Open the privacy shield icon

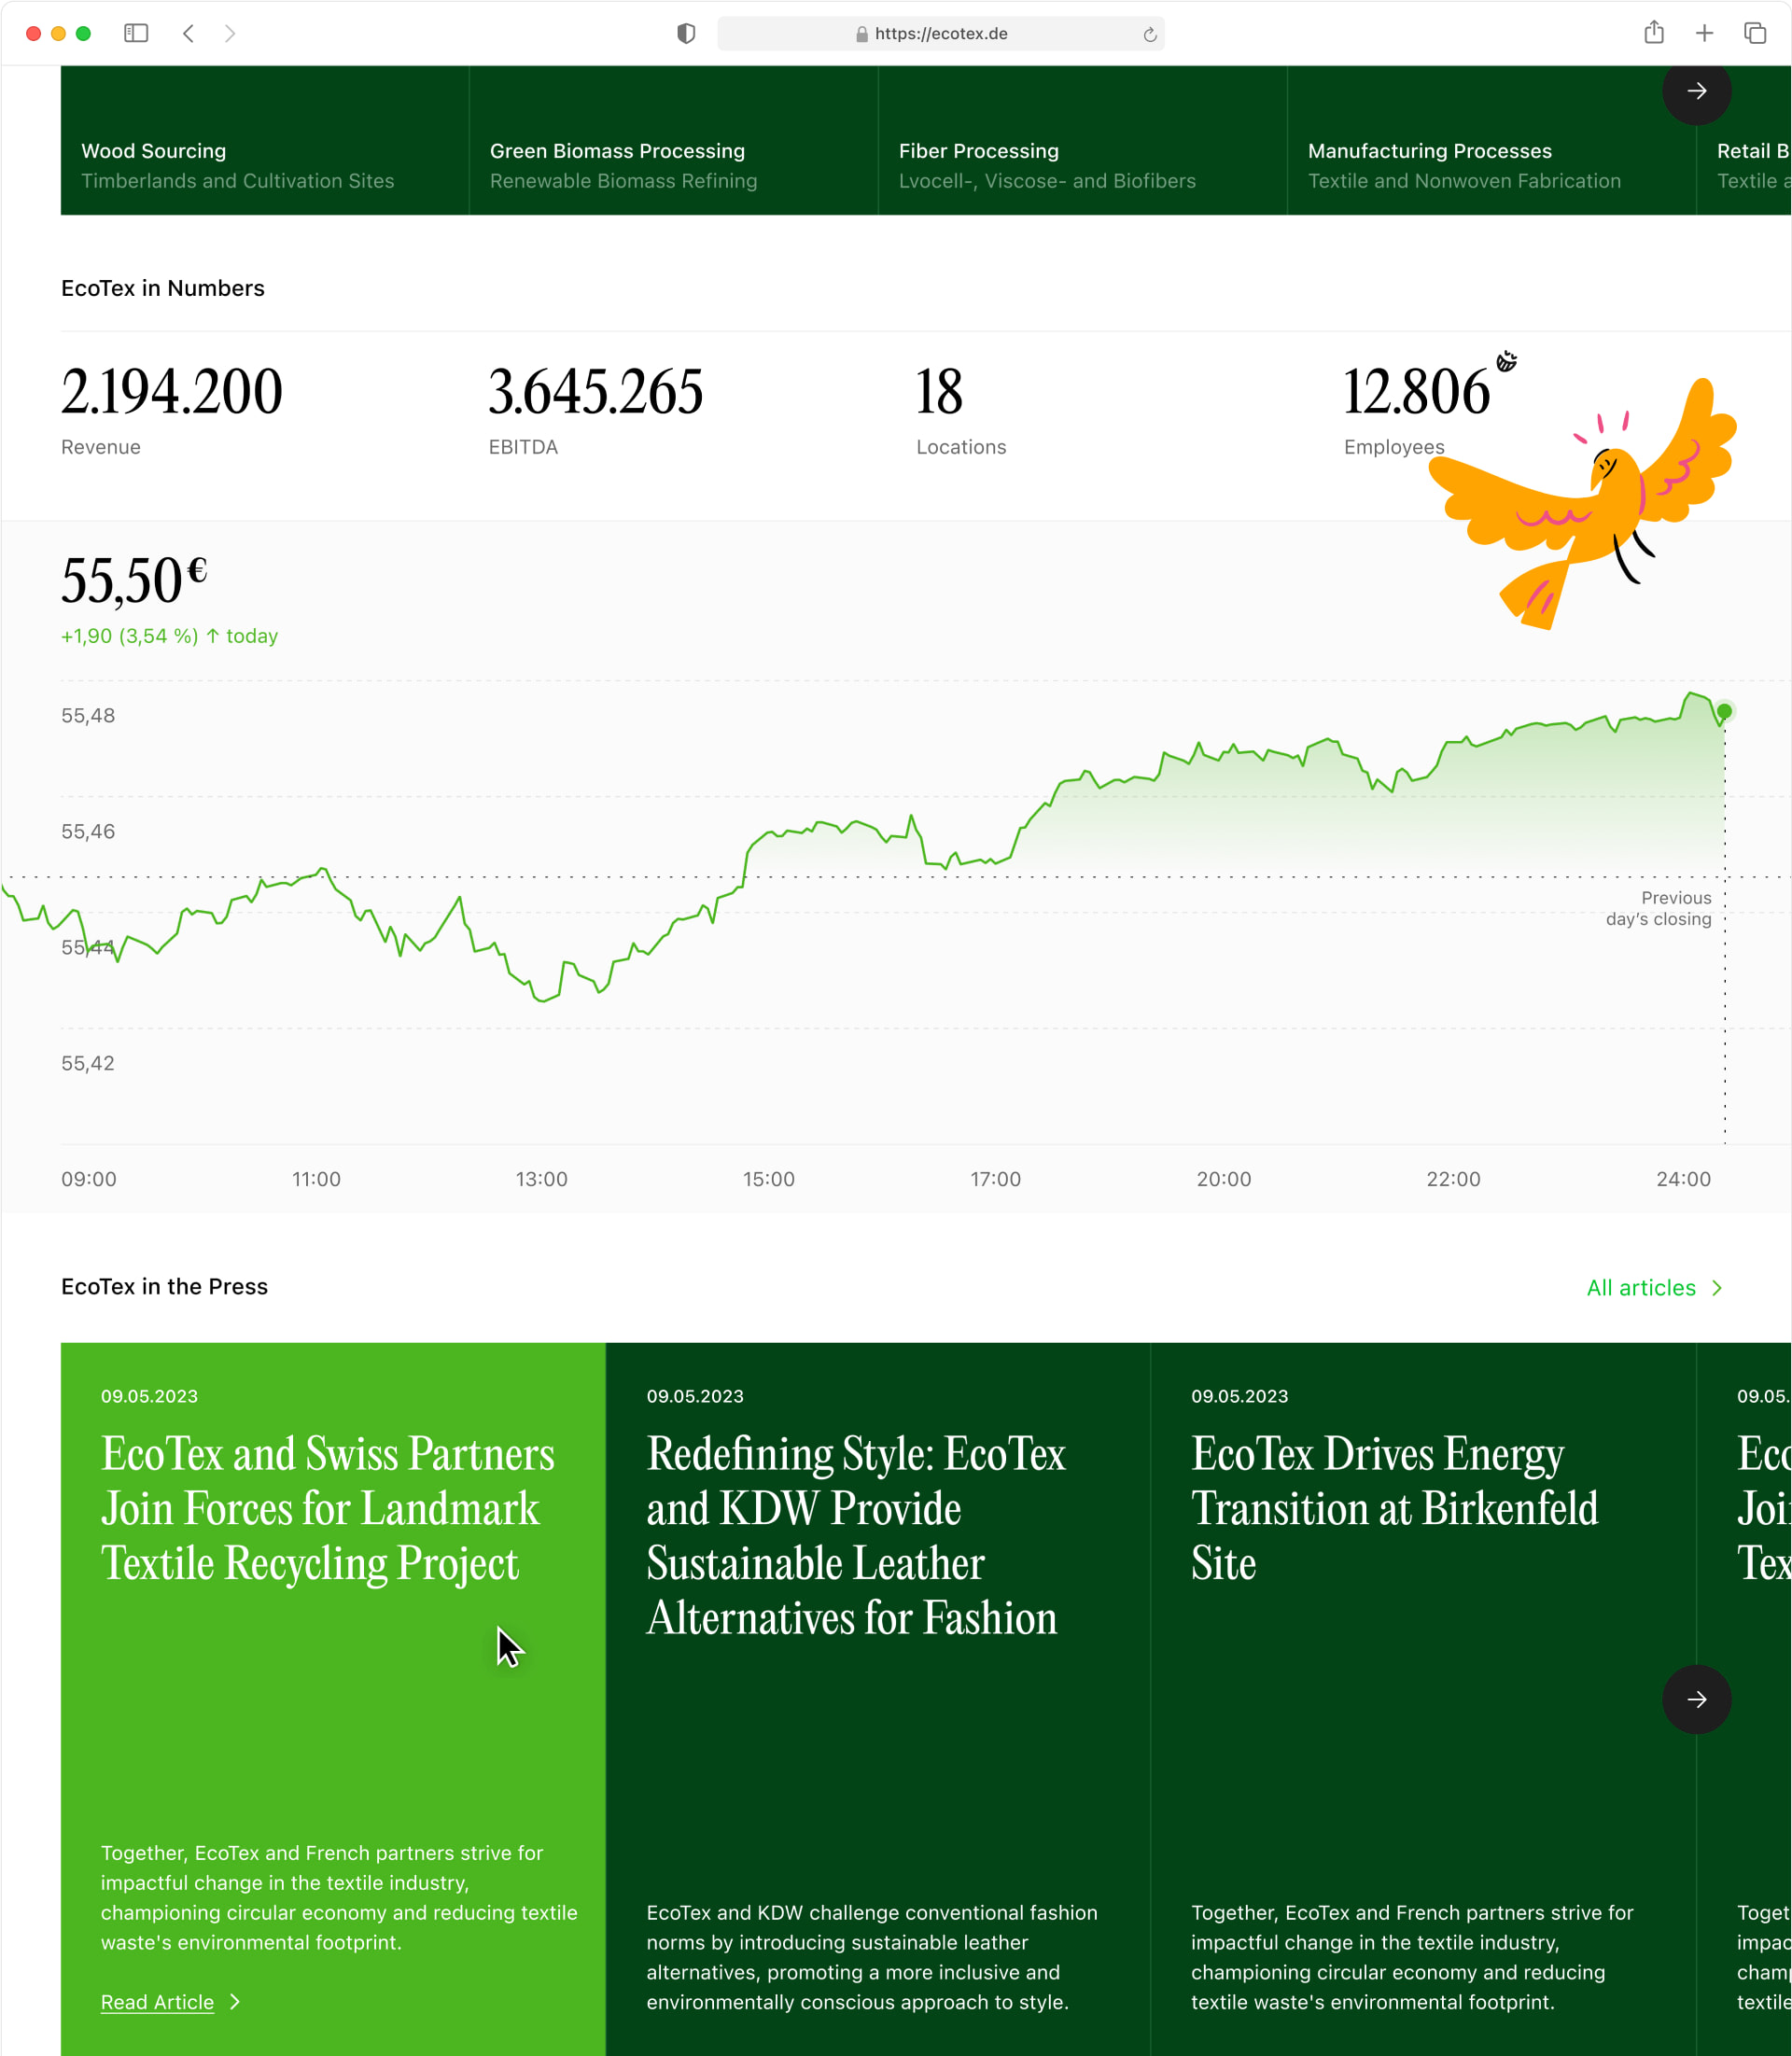[x=686, y=33]
